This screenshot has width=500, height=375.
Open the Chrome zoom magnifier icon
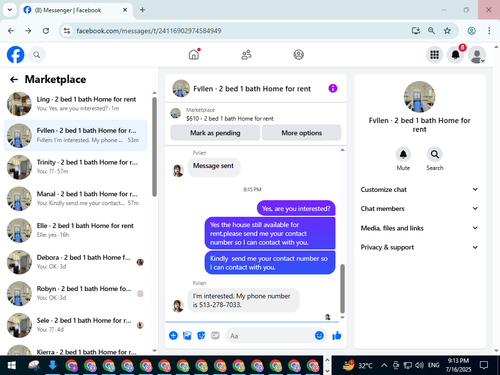click(431, 31)
